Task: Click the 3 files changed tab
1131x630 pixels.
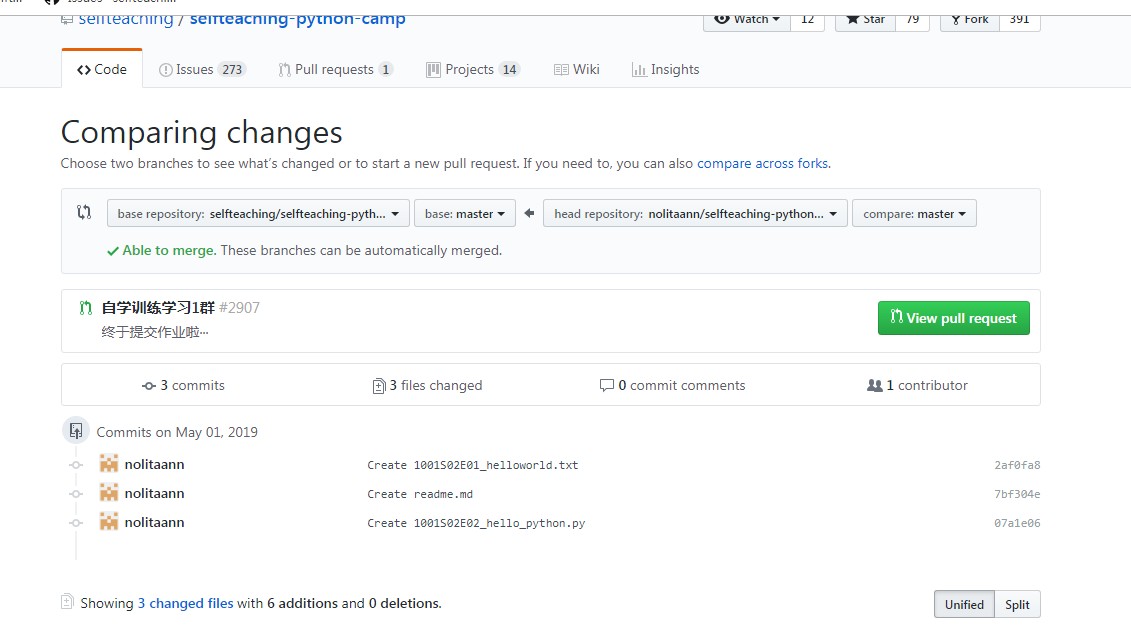Action: click(x=428, y=385)
